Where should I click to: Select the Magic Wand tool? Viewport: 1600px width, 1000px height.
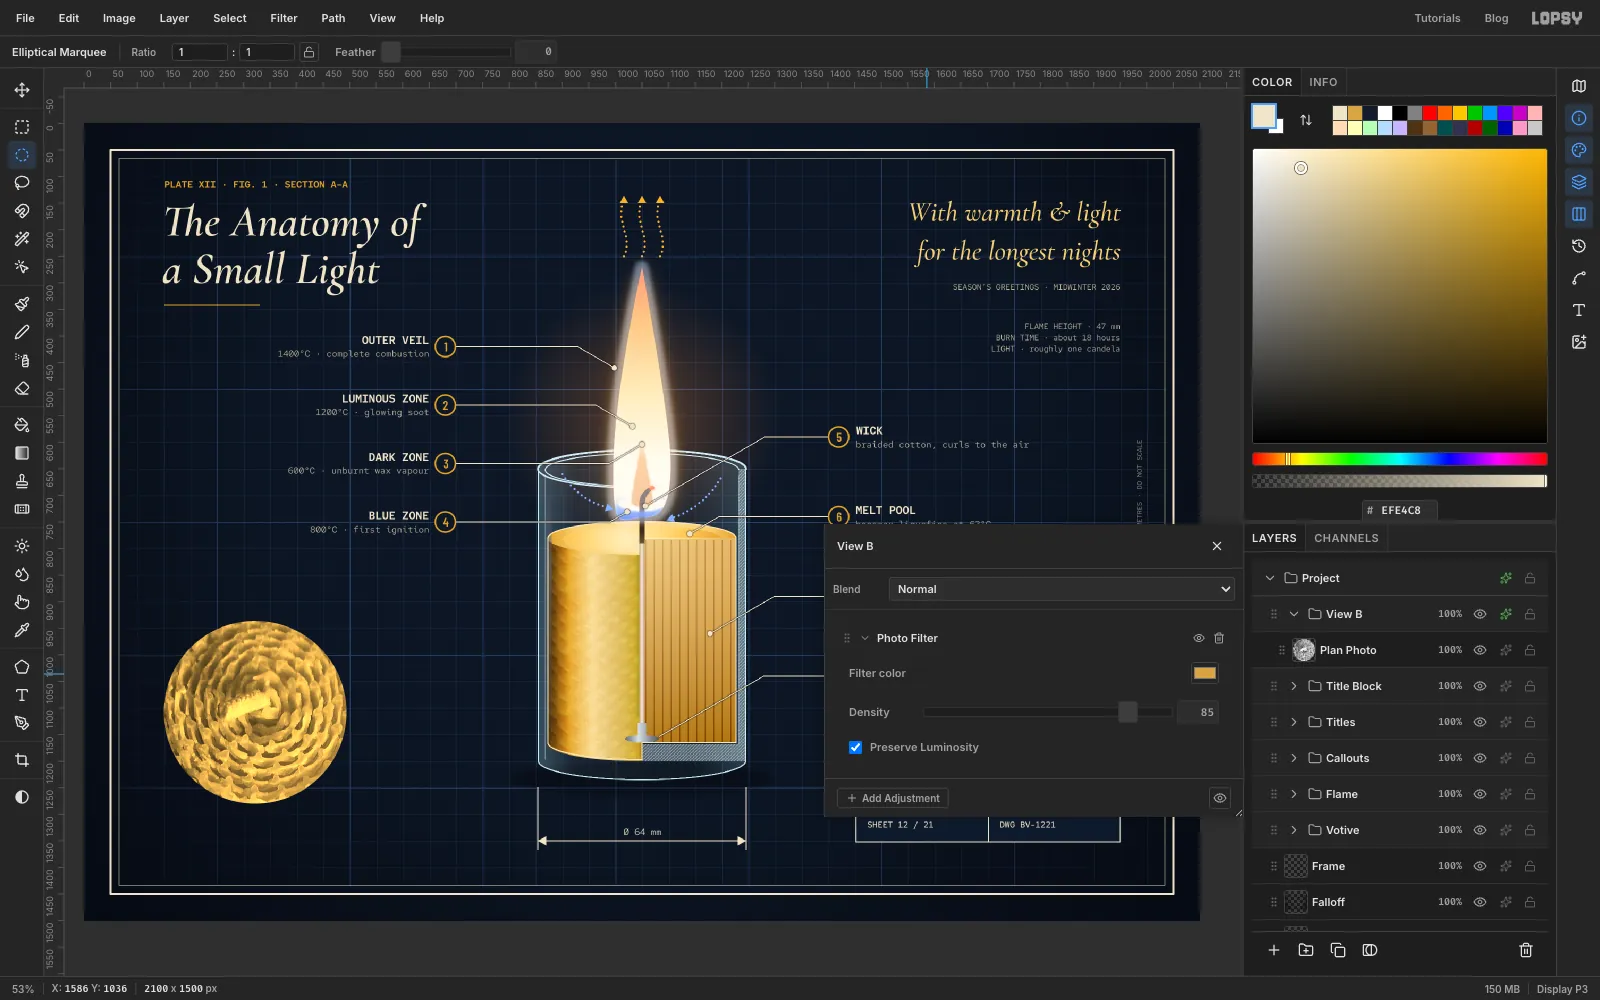pyautogui.click(x=22, y=239)
